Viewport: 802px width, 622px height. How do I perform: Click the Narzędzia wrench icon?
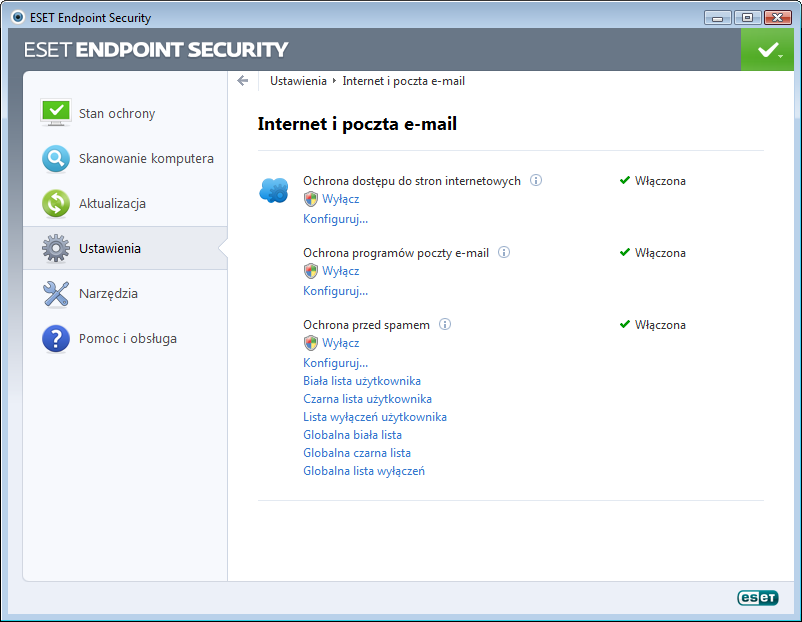click(x=56, y=294)
